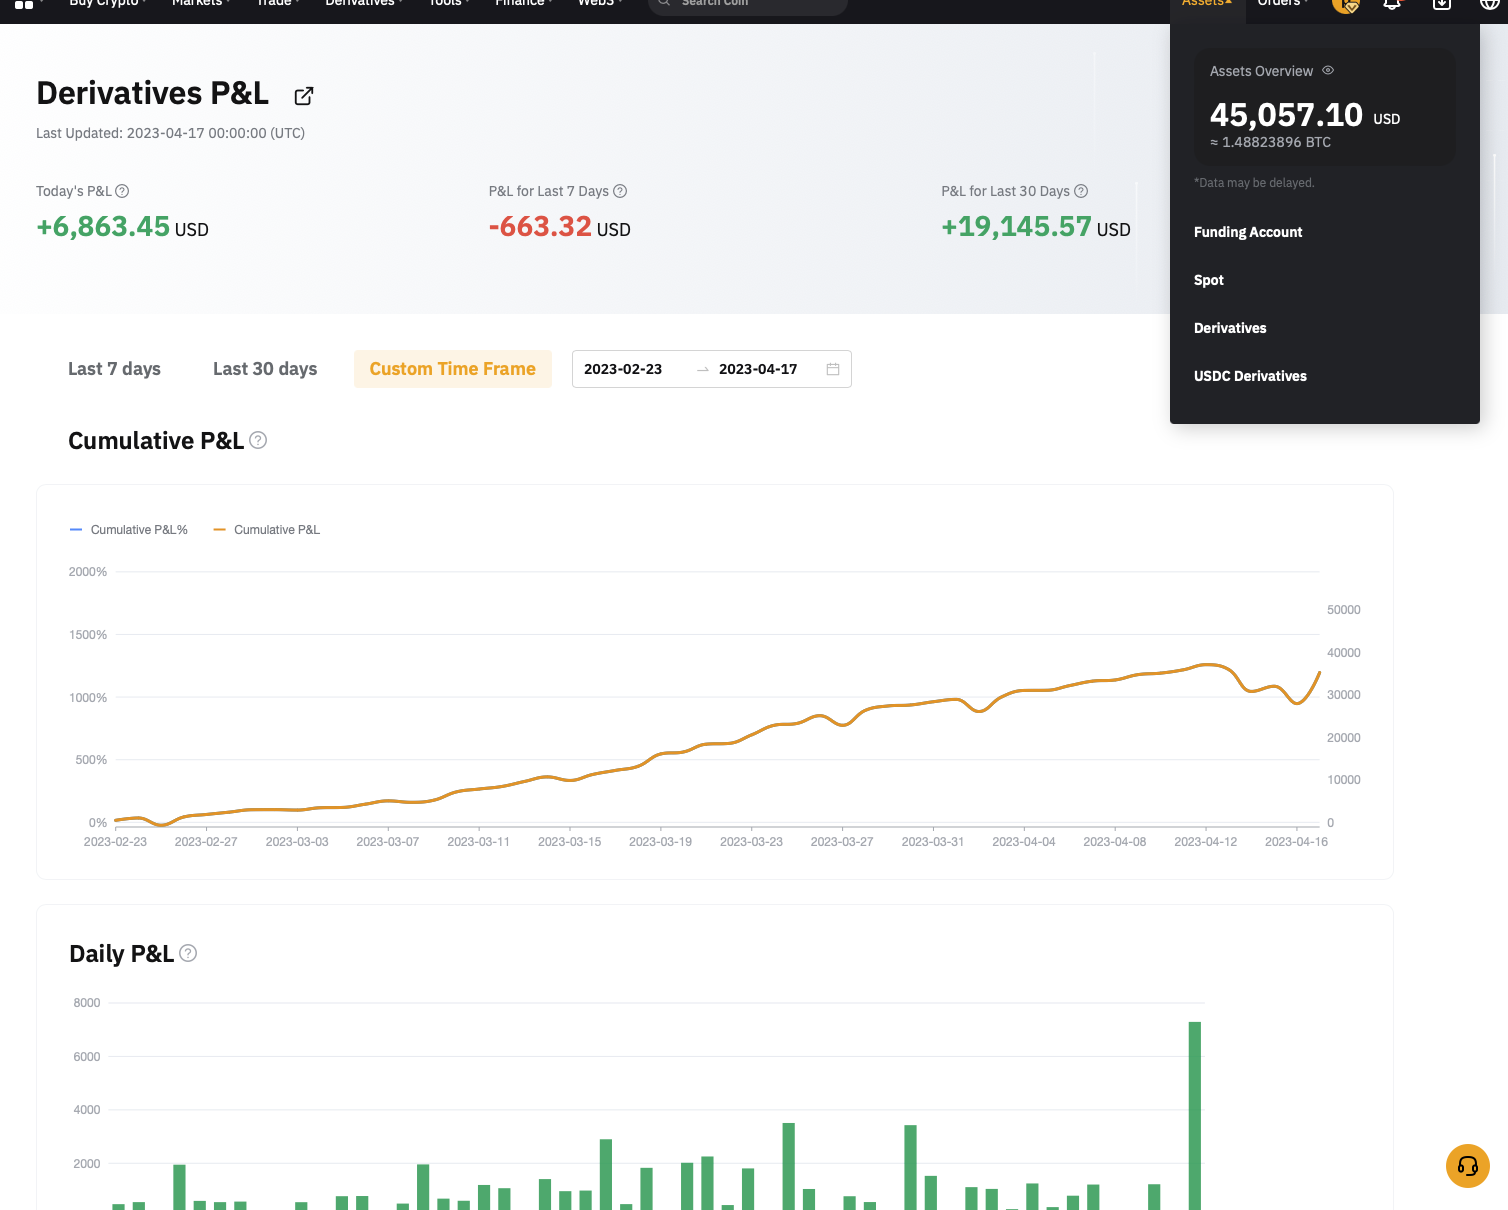Open the Derivatives P&L share/export icon
The height and width of the screenshot is (1210, 1508).
[x=304, y=96]
